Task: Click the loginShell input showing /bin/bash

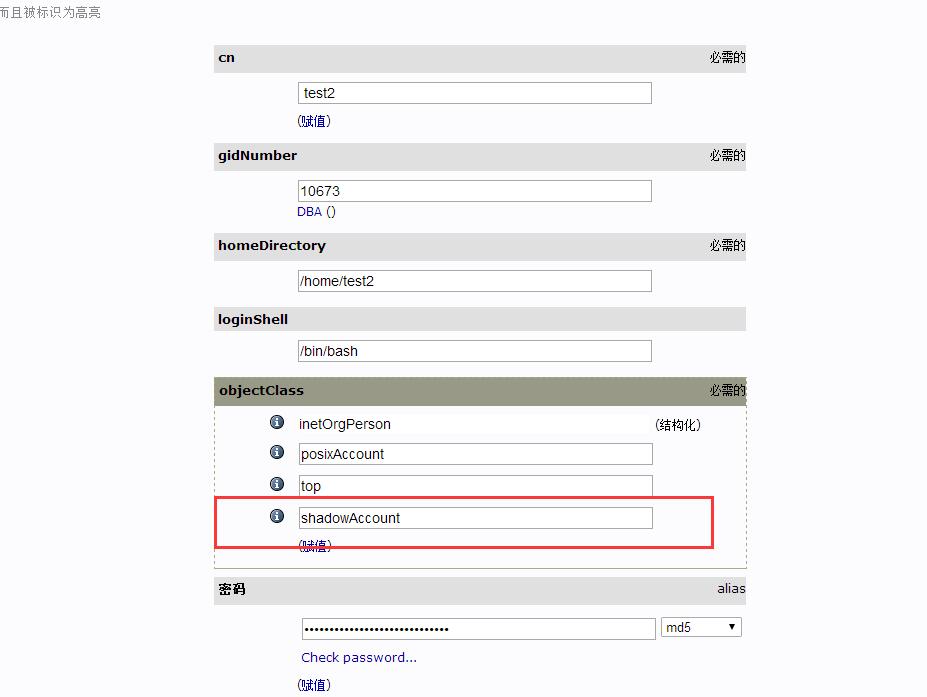Action: point(473,351)
